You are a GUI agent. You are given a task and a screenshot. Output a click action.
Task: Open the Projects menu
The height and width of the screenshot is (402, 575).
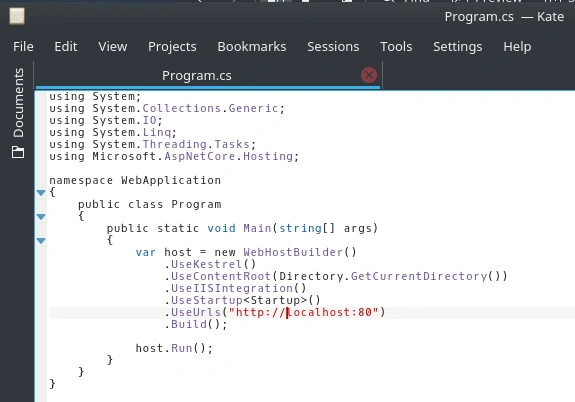pos(172,47)
